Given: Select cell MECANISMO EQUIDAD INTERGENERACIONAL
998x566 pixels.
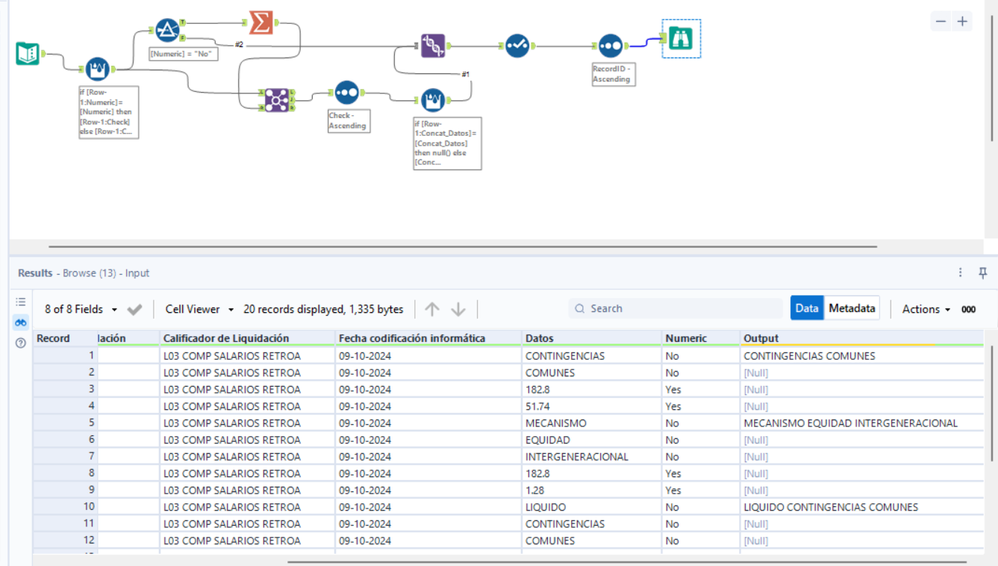Looking at the screenshot, I should click(862, 423).
